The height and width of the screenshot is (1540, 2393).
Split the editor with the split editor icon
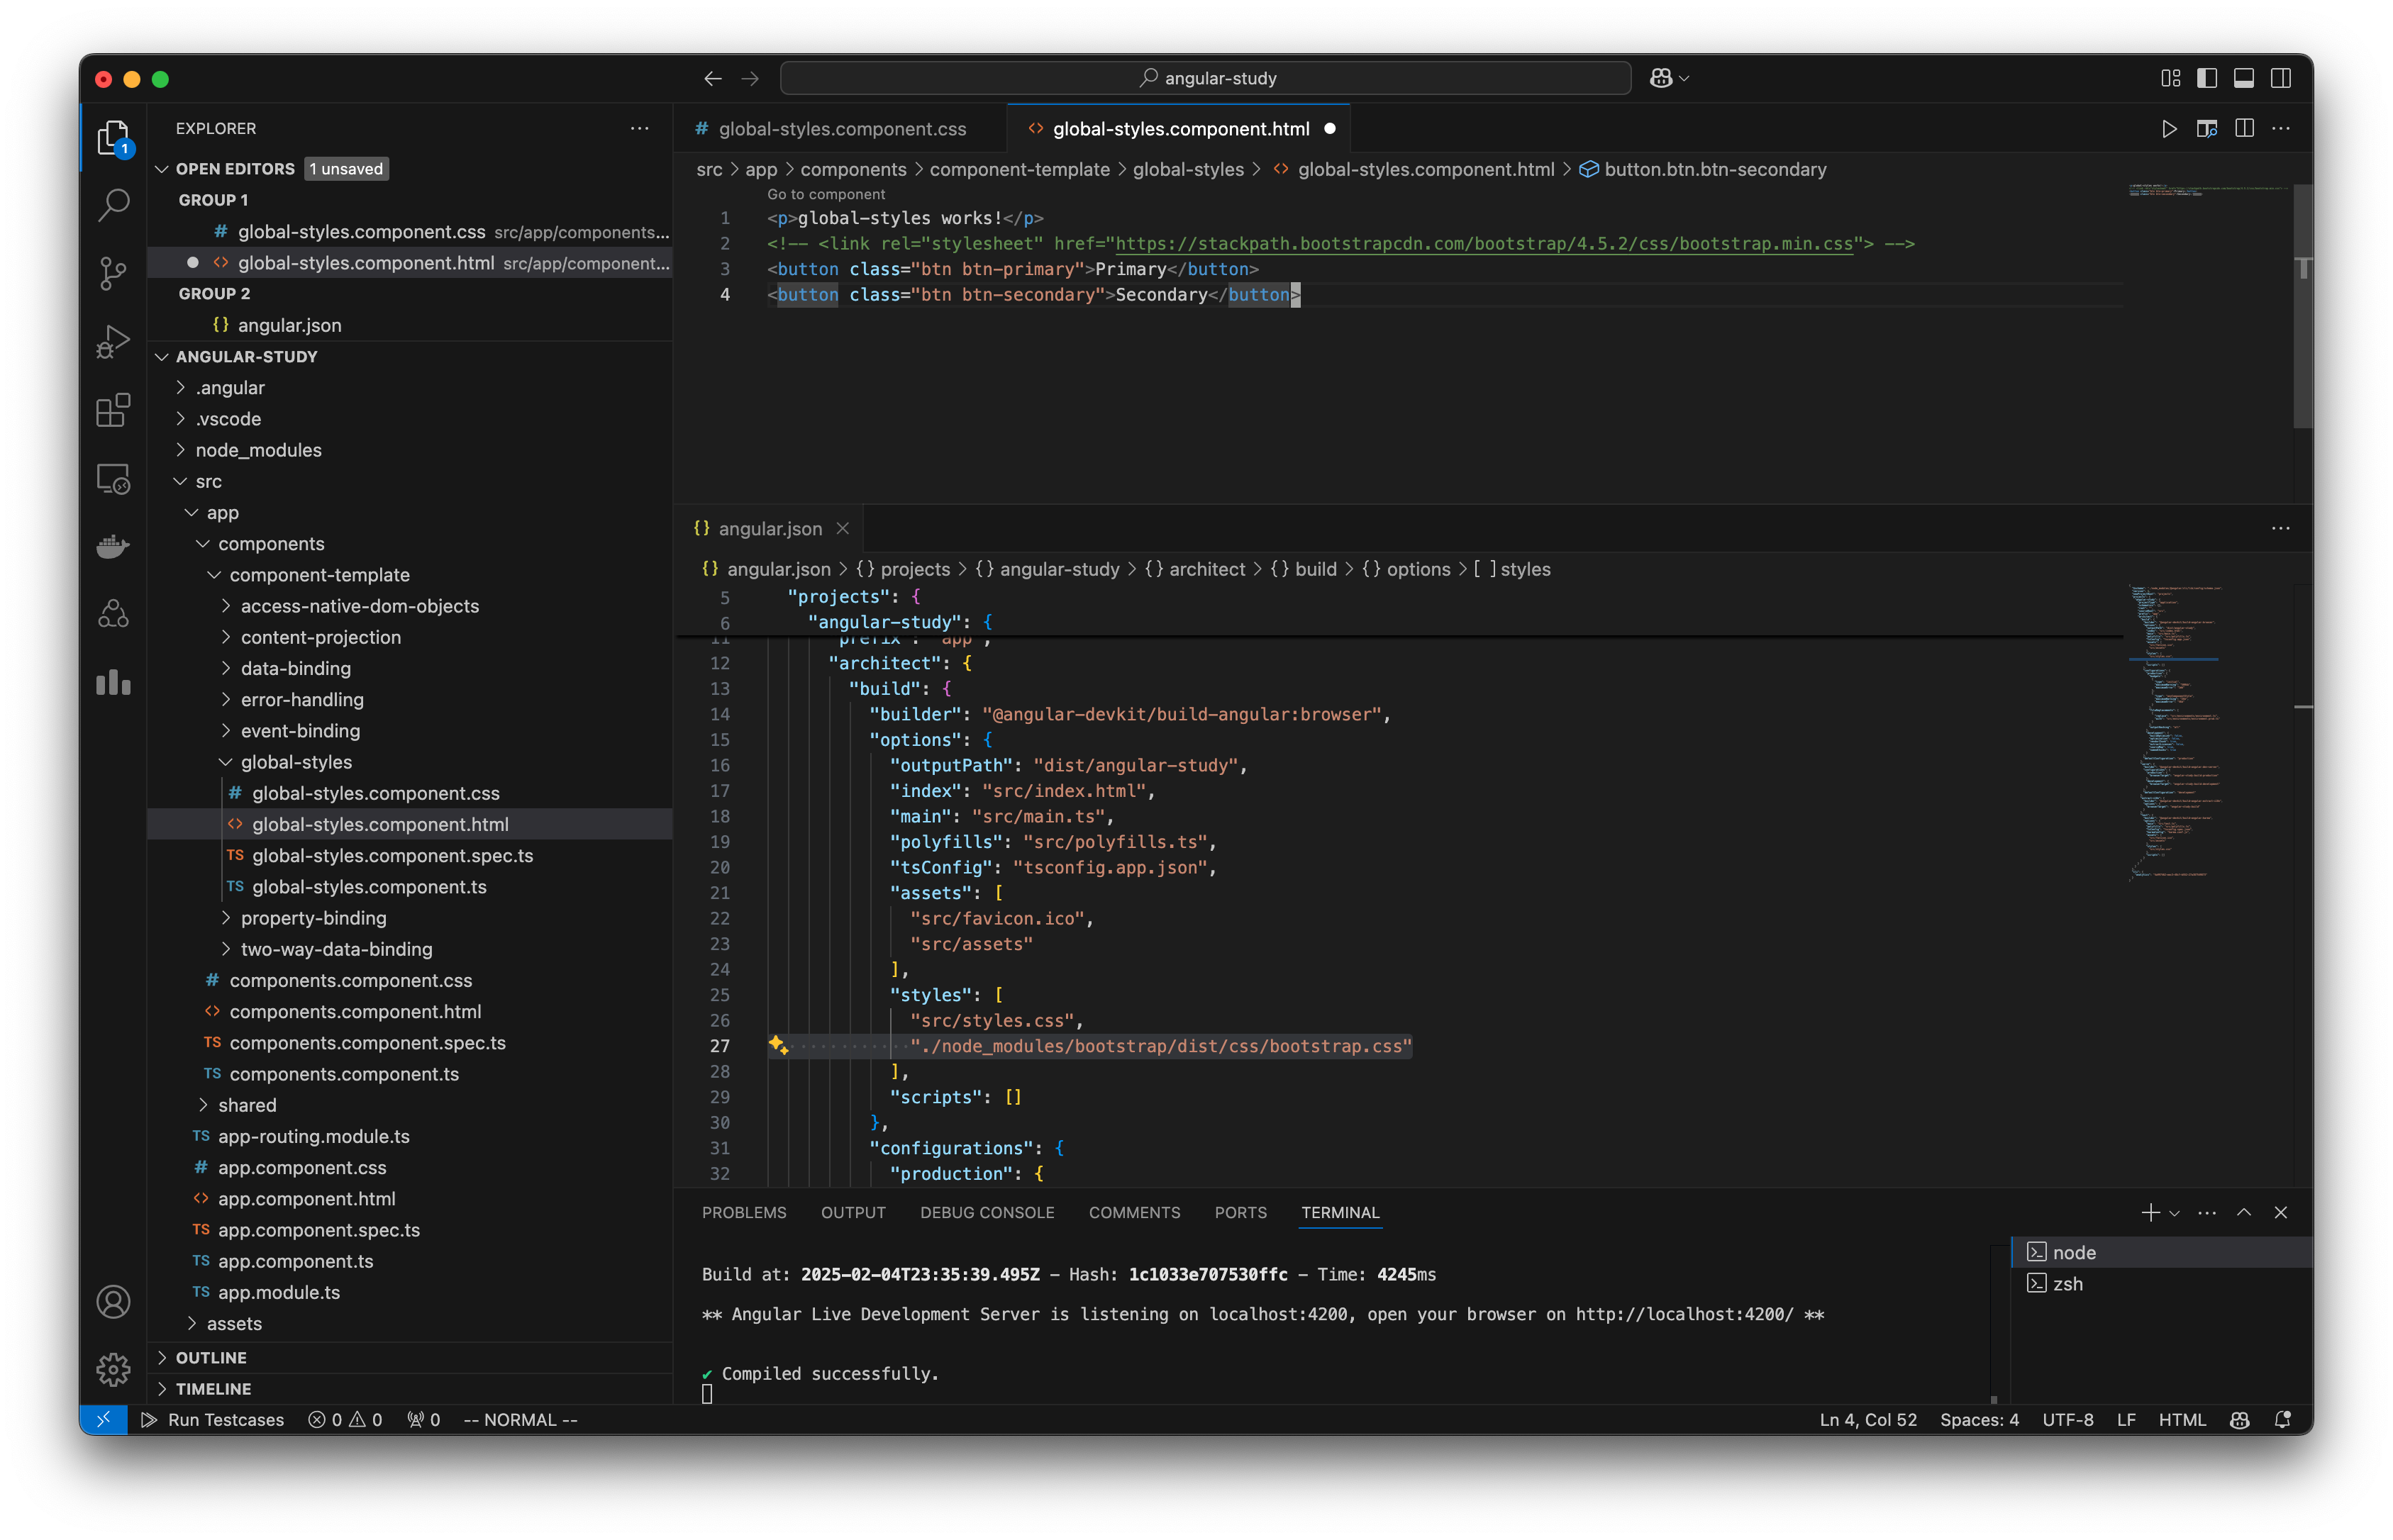[x=2244, y=128]
